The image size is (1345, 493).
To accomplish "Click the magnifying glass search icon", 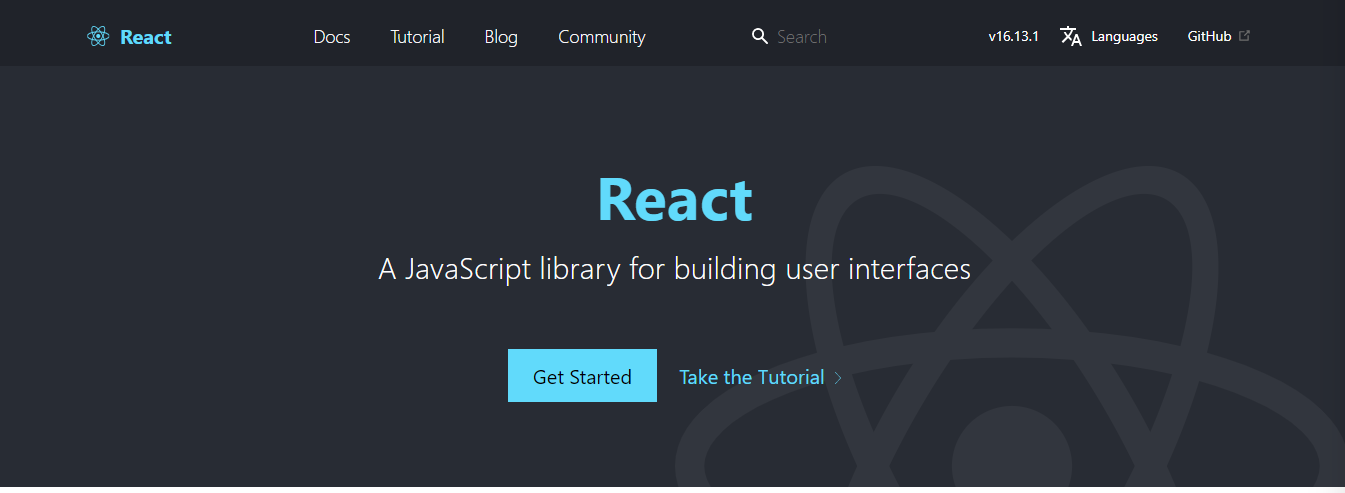I will tap(759, 37).
